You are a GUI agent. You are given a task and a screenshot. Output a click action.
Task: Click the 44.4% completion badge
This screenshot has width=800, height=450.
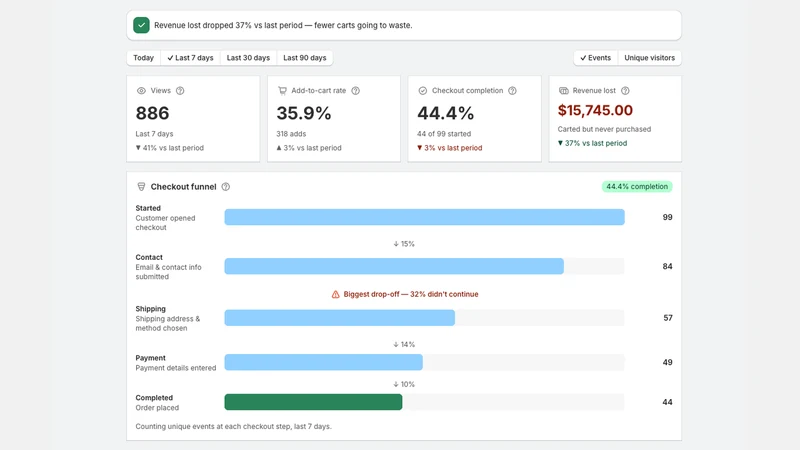[x=637, y=187]
